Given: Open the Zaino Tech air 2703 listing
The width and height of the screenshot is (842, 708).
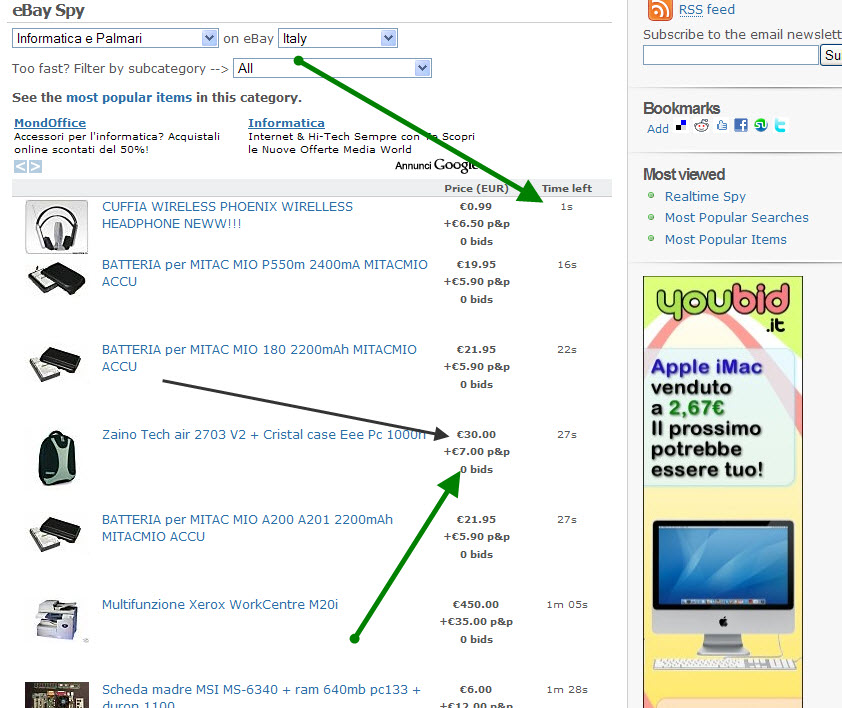Looking at the screenshot, I should (x=263, y=435).
